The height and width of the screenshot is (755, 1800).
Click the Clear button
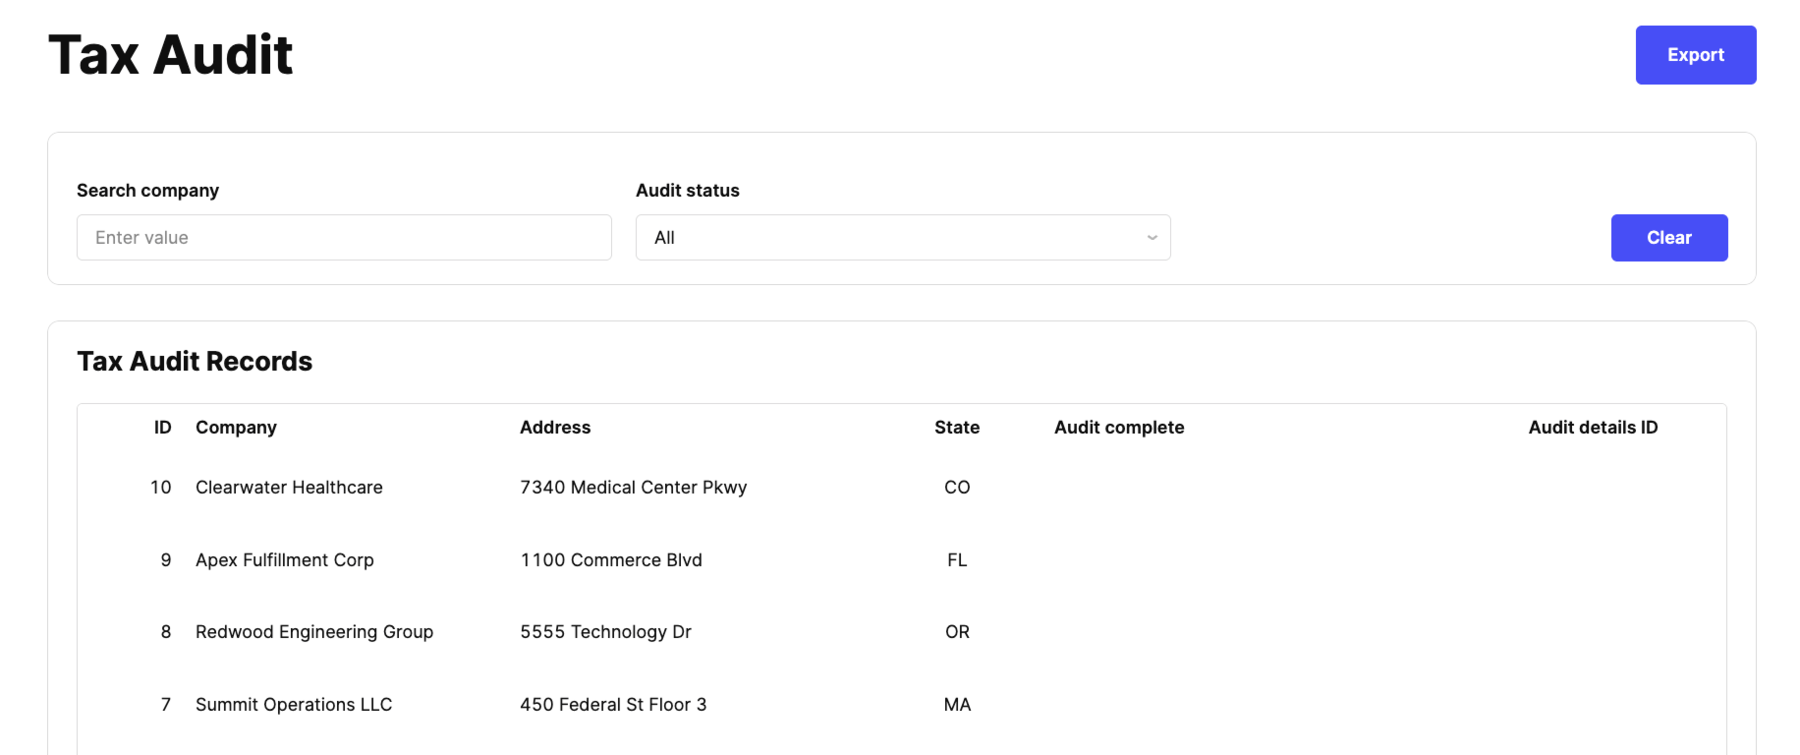click(x=1668, y=237)
